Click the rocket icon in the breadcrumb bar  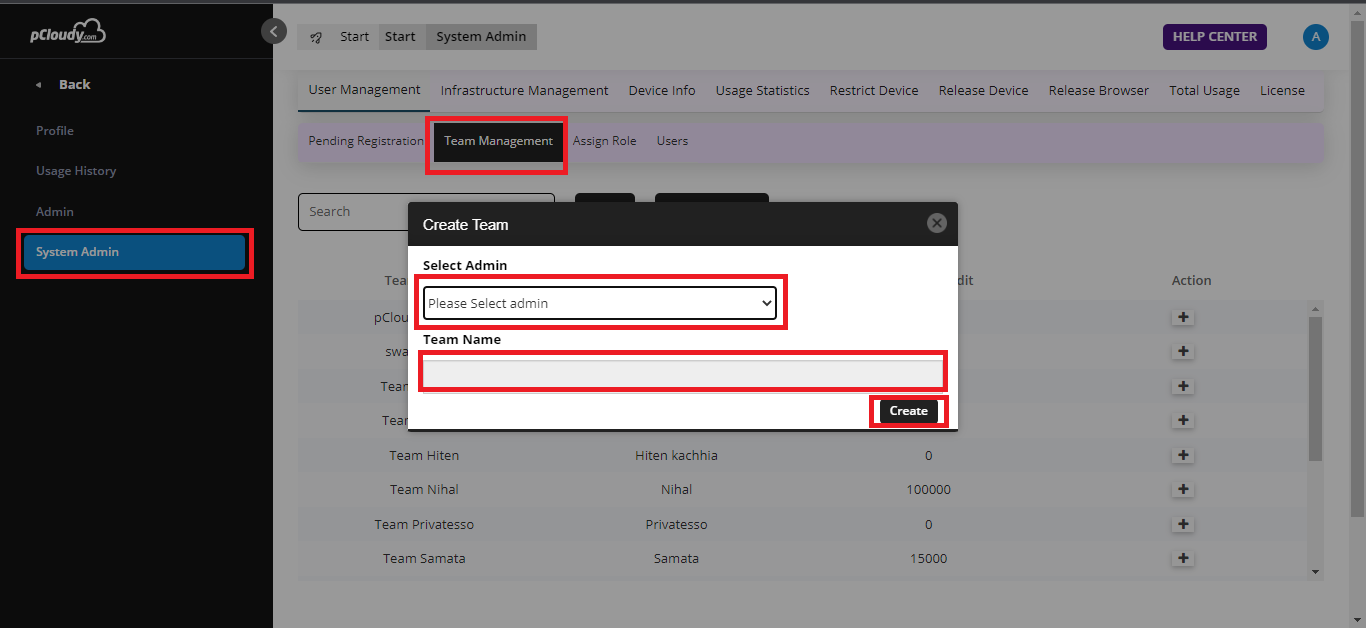click(316, 36)
